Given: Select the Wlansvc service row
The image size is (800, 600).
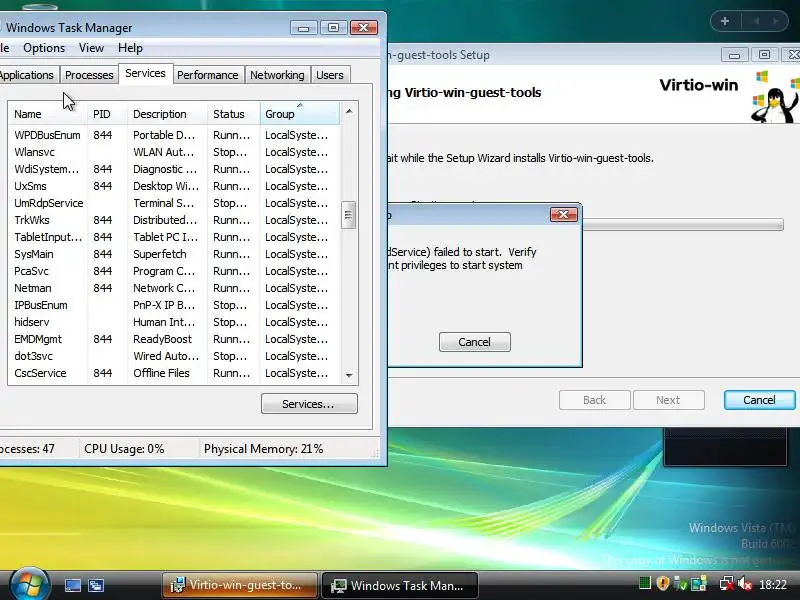Looking at the screenshot, I should tap(174, 152).
